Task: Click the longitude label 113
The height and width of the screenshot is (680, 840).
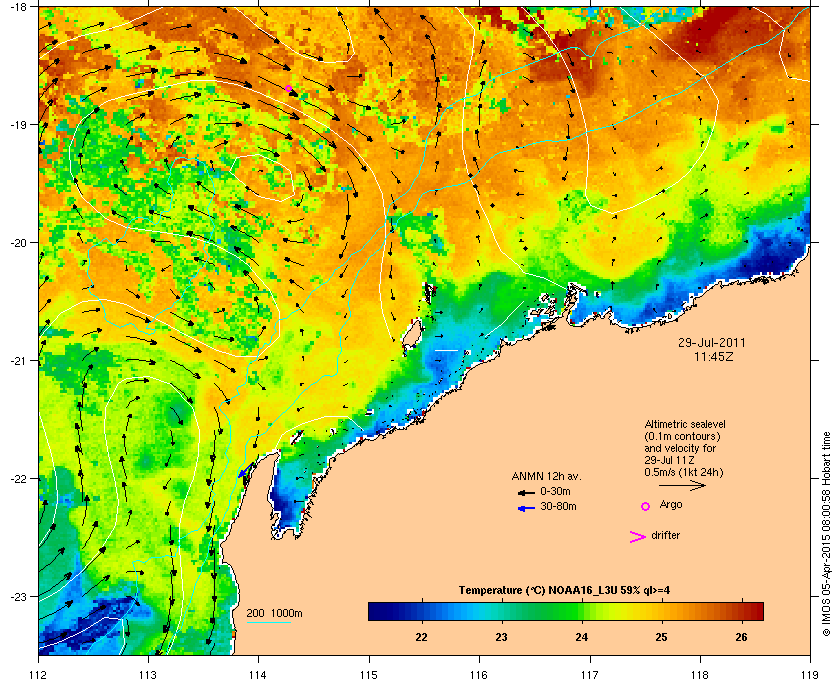Action: pyautogui.click(x=148, y=674)
